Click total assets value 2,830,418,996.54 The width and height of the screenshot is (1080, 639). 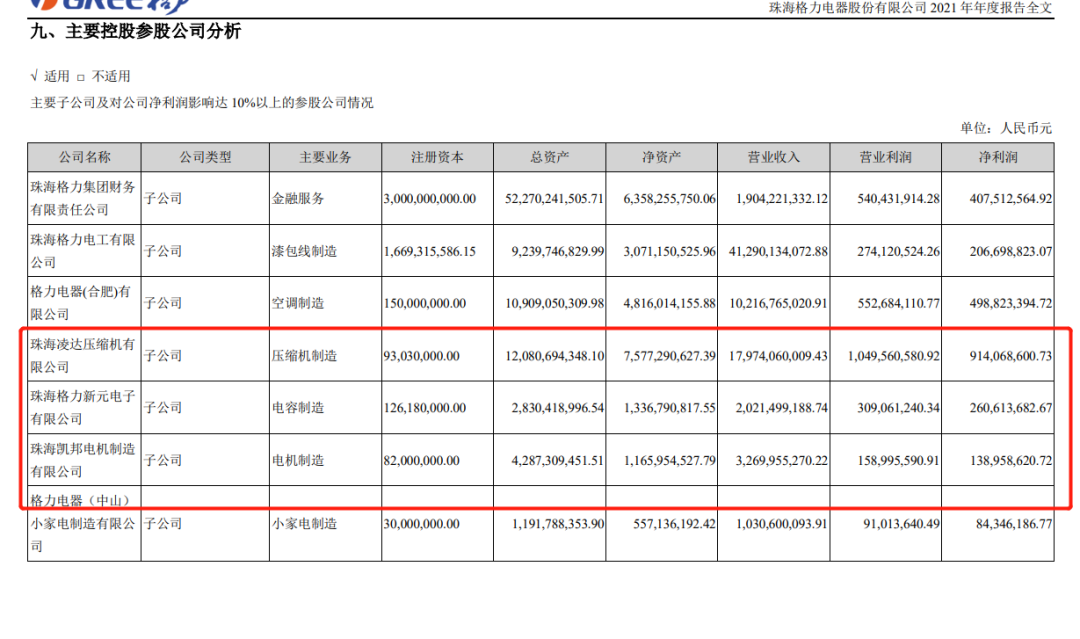[x=558, y=408]
